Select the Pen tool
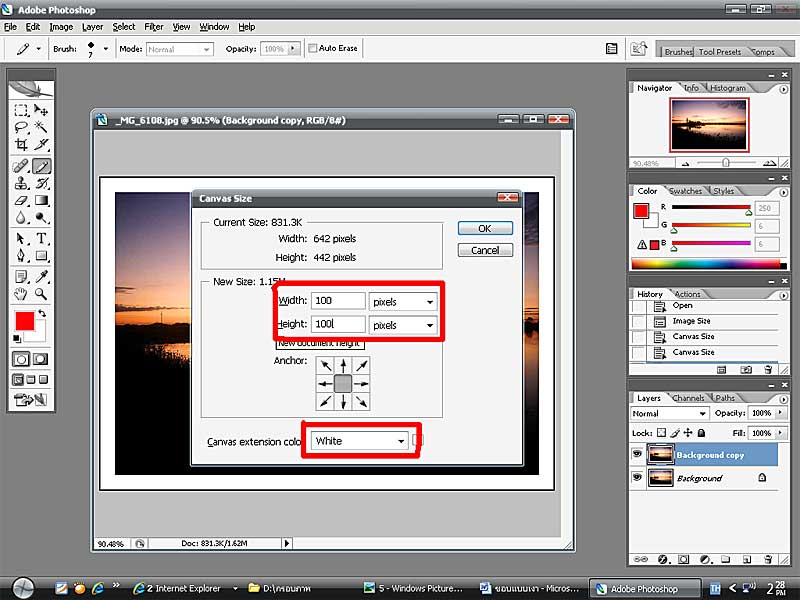Image resolution: width=800 pixels, height=600 pixels. (x=21, y=255)
